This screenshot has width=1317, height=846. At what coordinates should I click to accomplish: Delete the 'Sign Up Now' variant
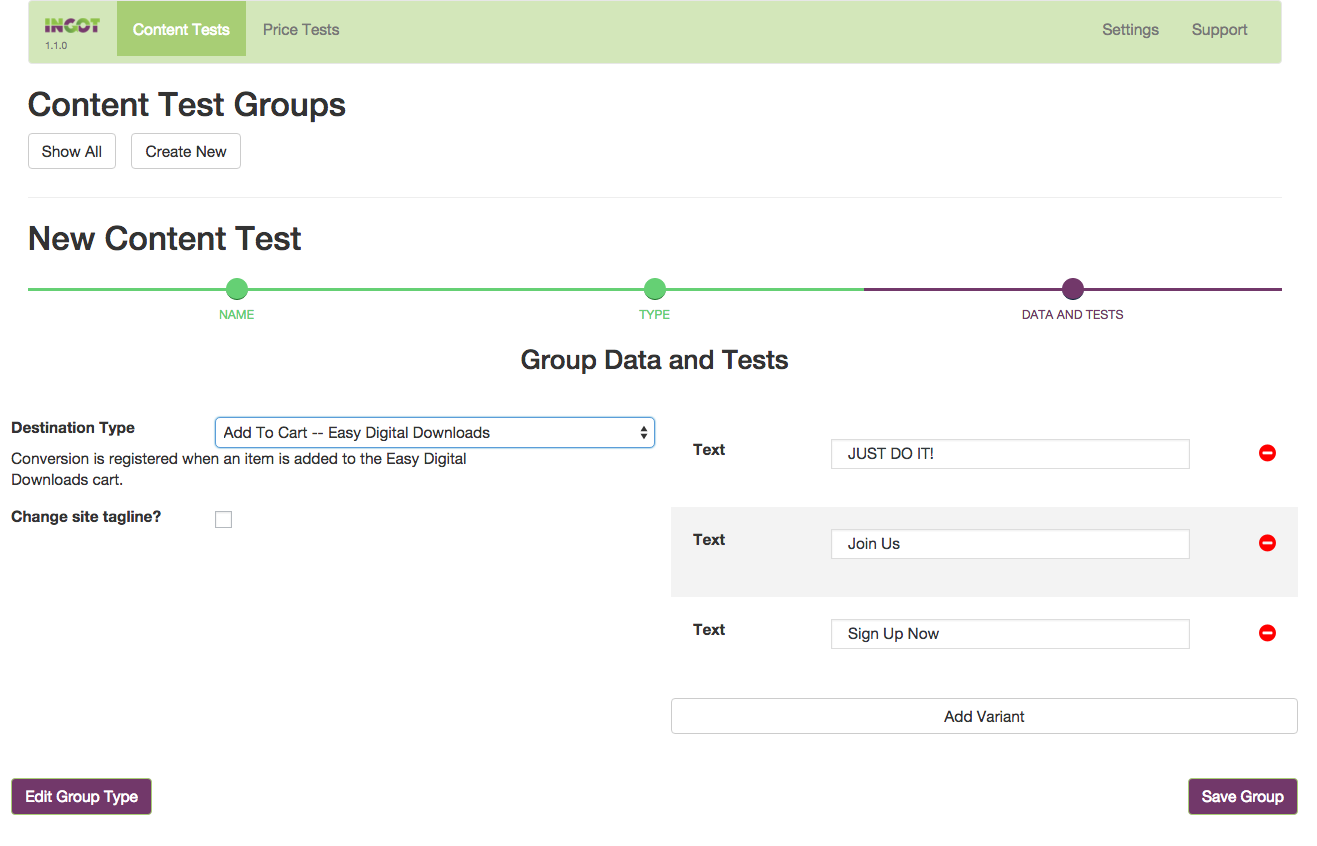[1267, 633]
